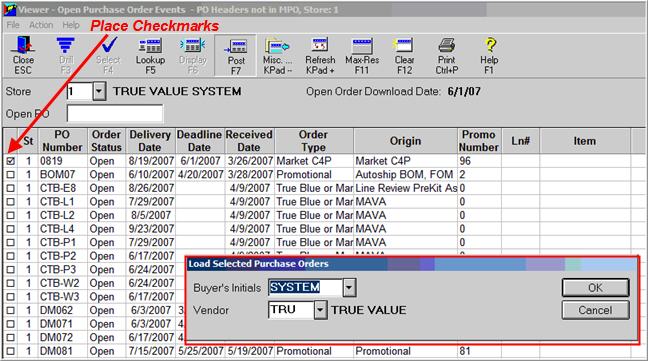The width and height of the screenshot is (648, 361).
Task: Click the Select F4 checkmark icon
Action: [x=108, y=56]
